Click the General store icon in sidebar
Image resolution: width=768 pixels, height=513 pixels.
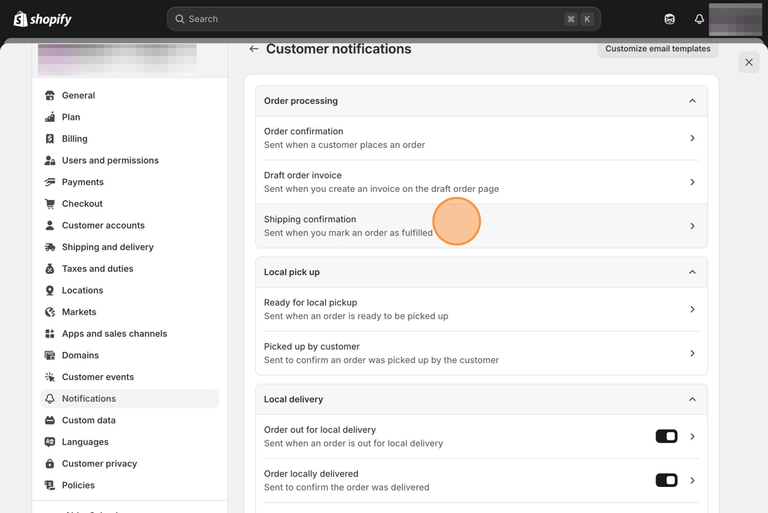click(50, 96)
